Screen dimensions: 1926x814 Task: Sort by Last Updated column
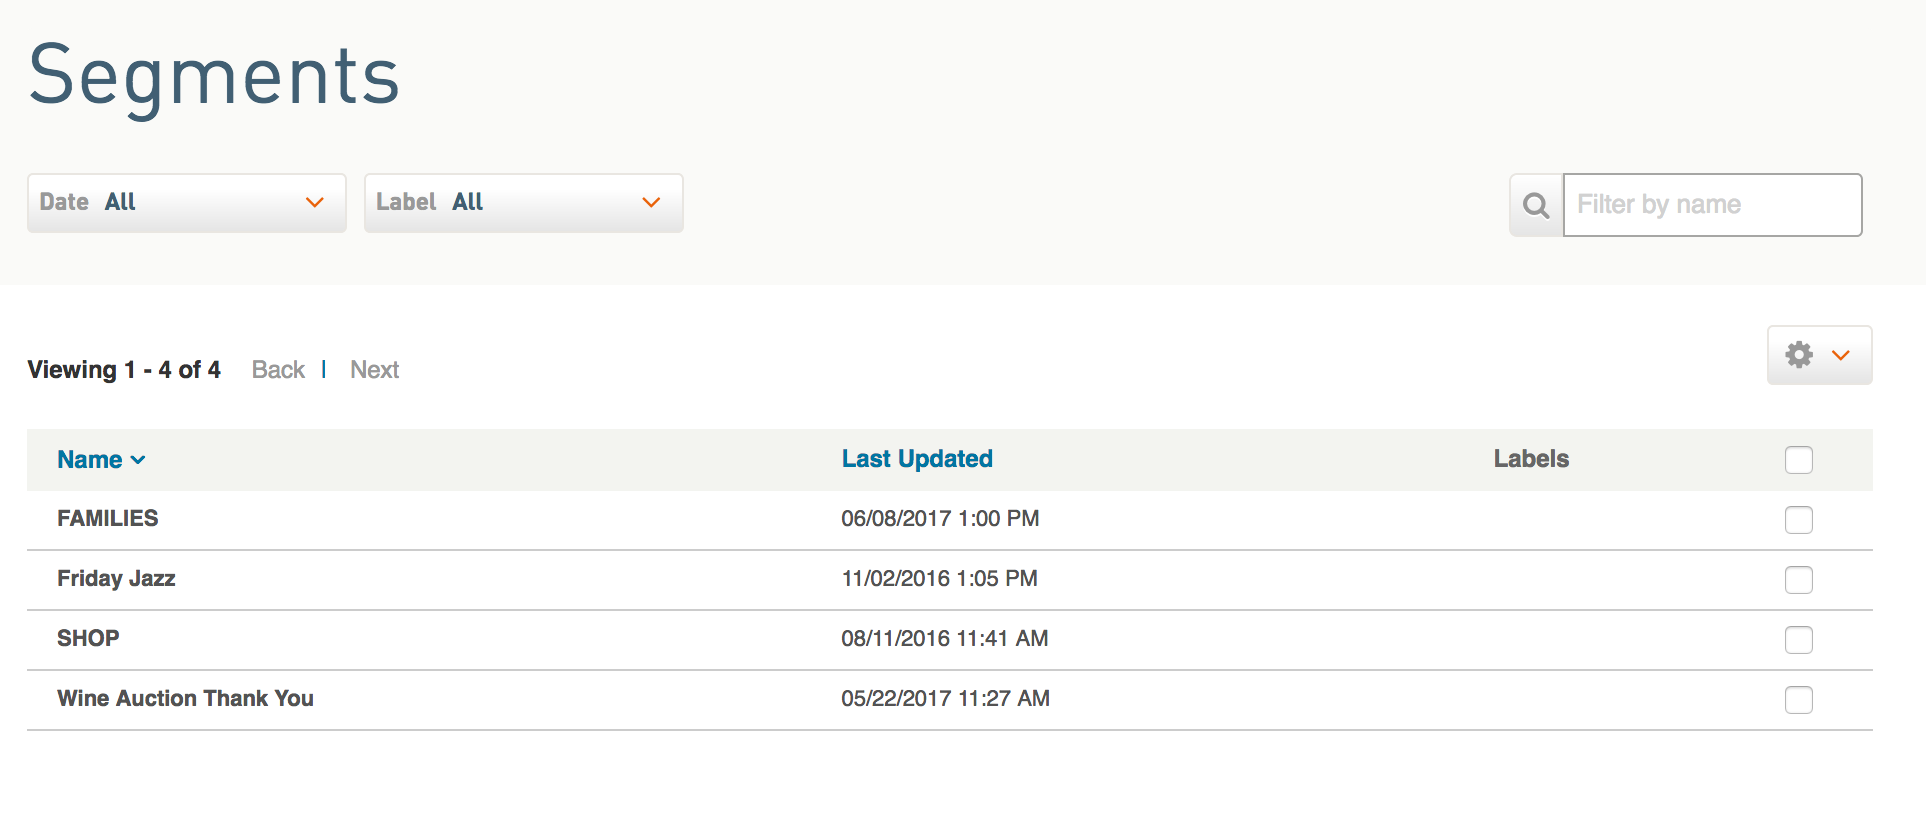[x=917, y=459]
